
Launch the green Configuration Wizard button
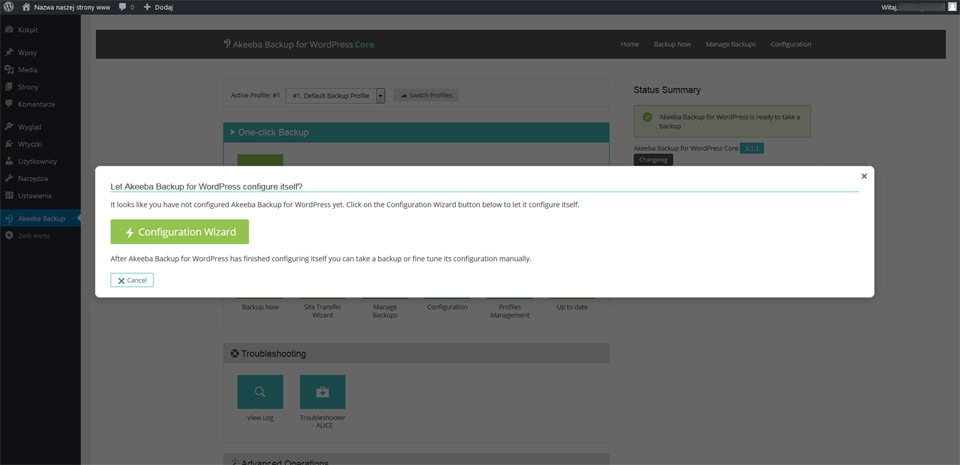(x=179, y=232)
